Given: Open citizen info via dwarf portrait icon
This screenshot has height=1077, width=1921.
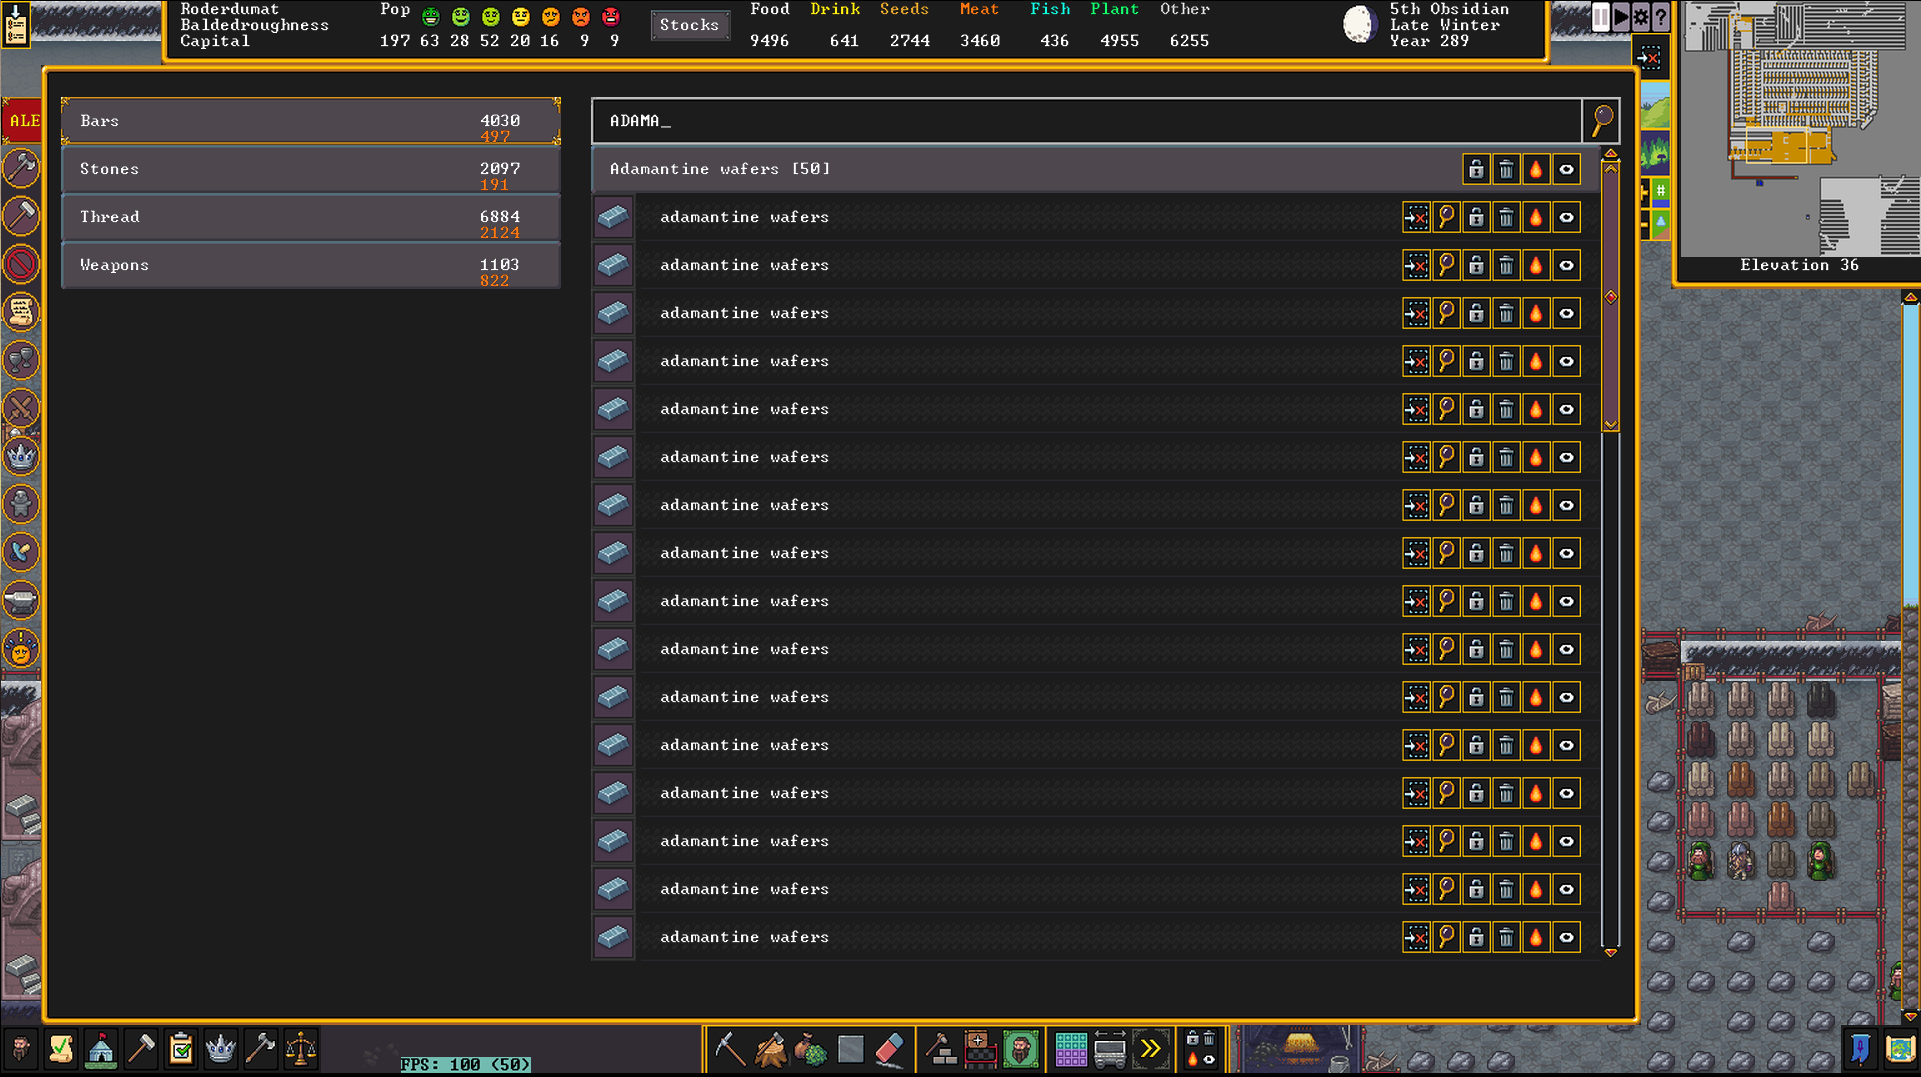Looking at the screenshot, I should point(20,1049).
